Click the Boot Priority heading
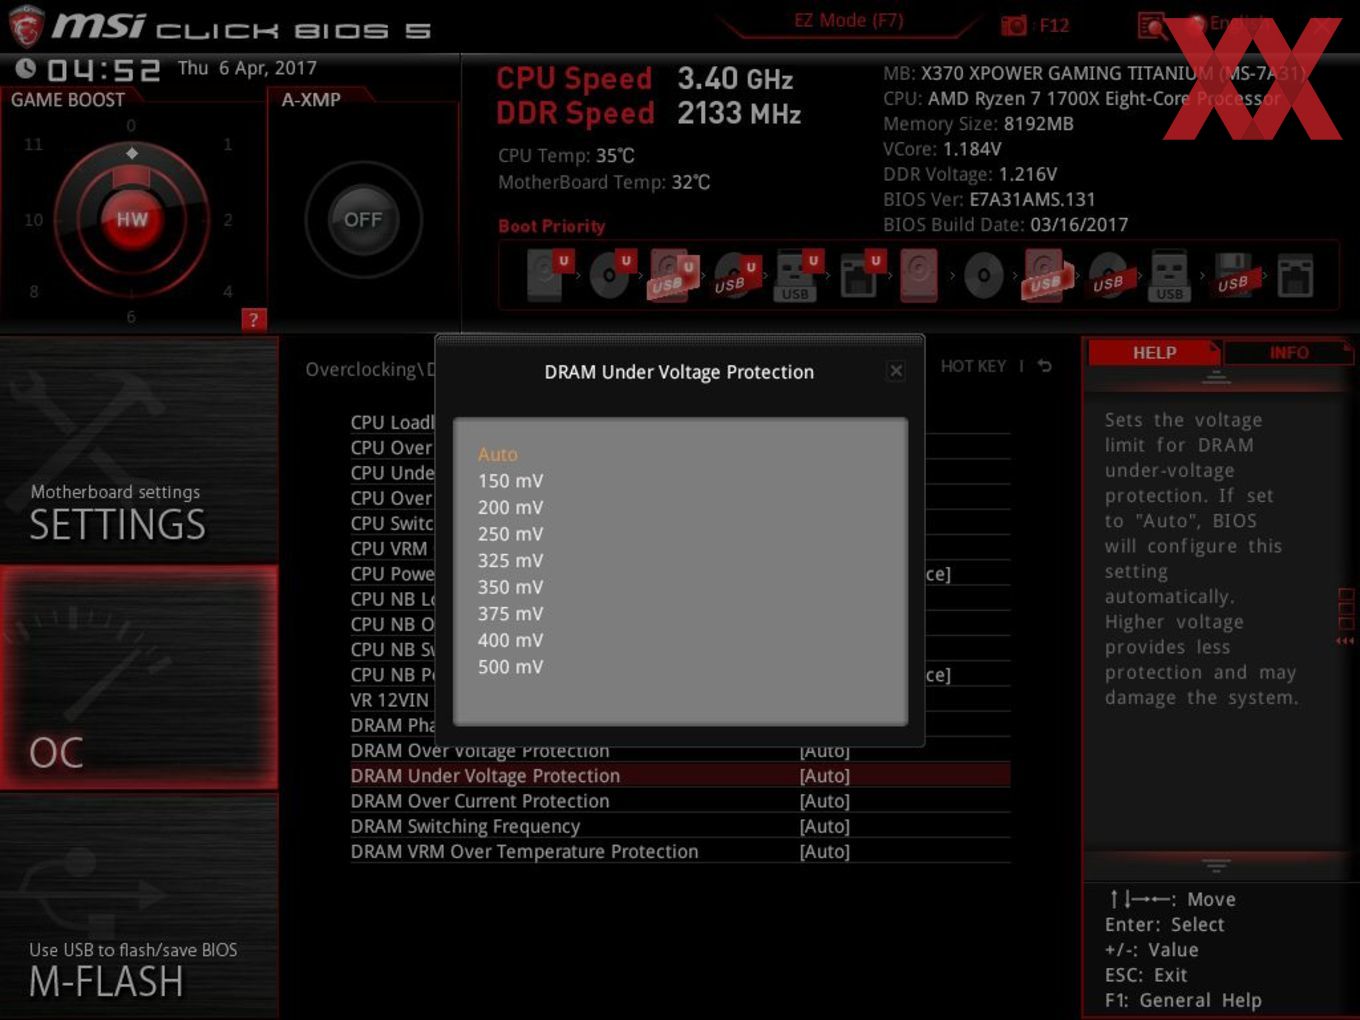Image resolution: width=1360 pixels, height=1020 pixels. pyautogui.click(x=552, y=226)
